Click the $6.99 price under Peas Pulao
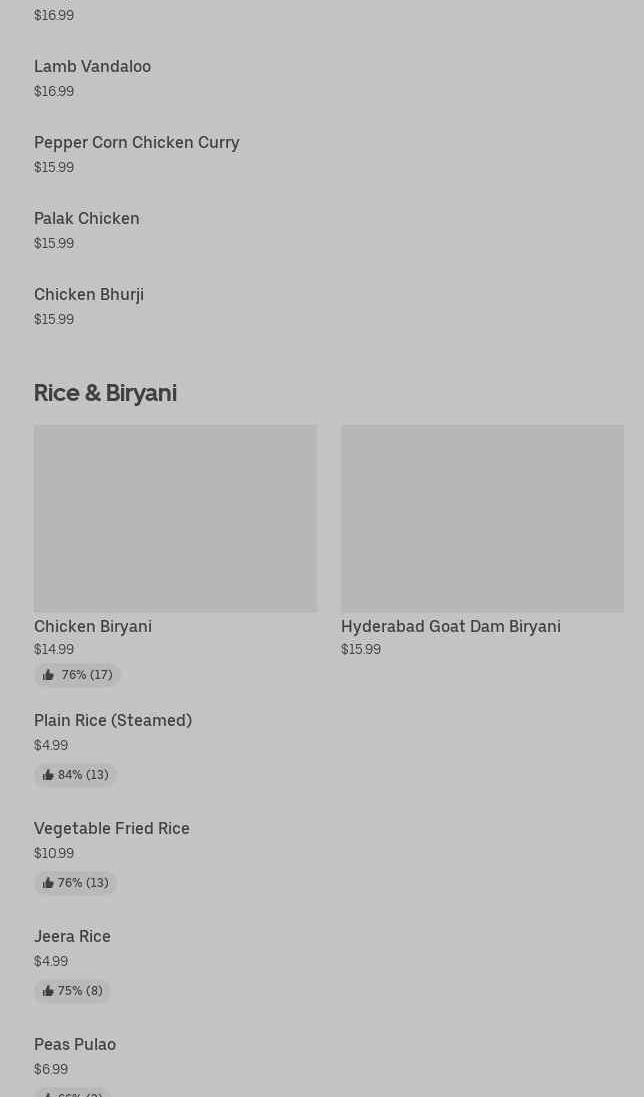 (51, 1069)
